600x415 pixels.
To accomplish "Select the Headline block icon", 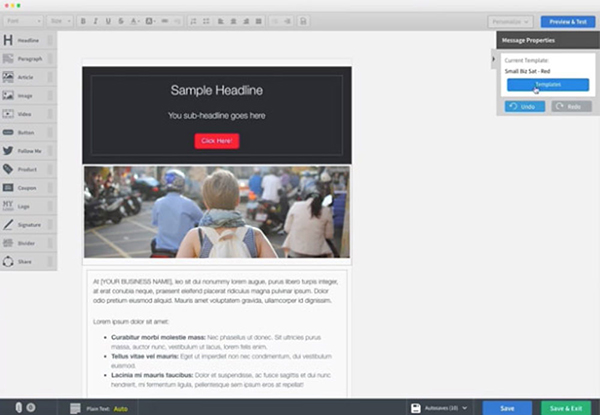I will point(8,40).
